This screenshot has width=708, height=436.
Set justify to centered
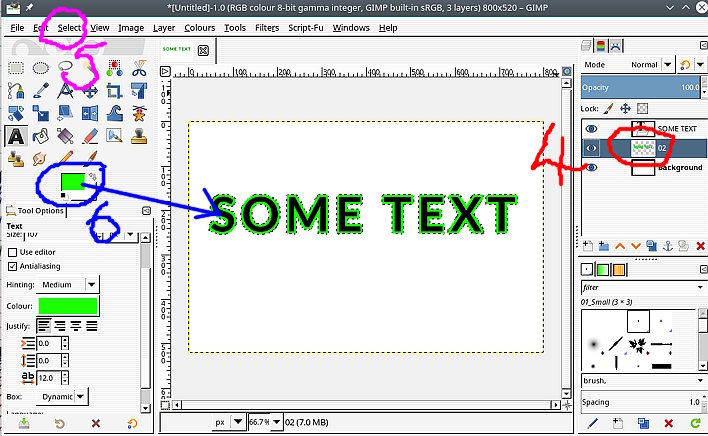[76, 325]
